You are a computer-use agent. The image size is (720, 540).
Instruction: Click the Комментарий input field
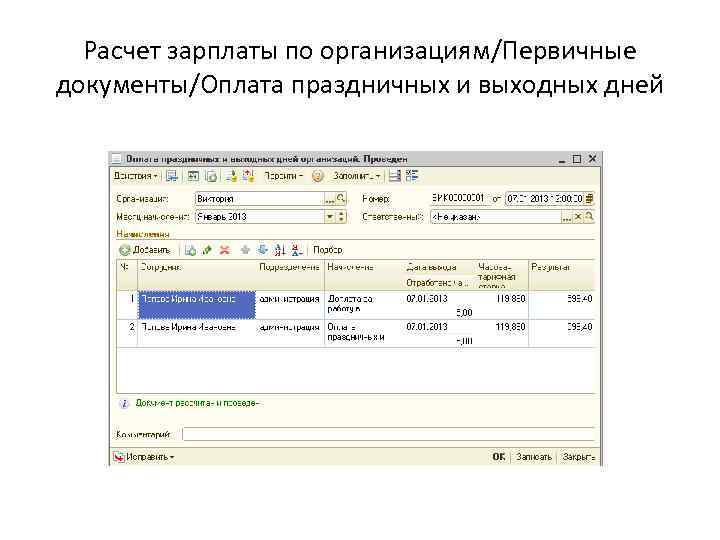(x=388, y=434)
